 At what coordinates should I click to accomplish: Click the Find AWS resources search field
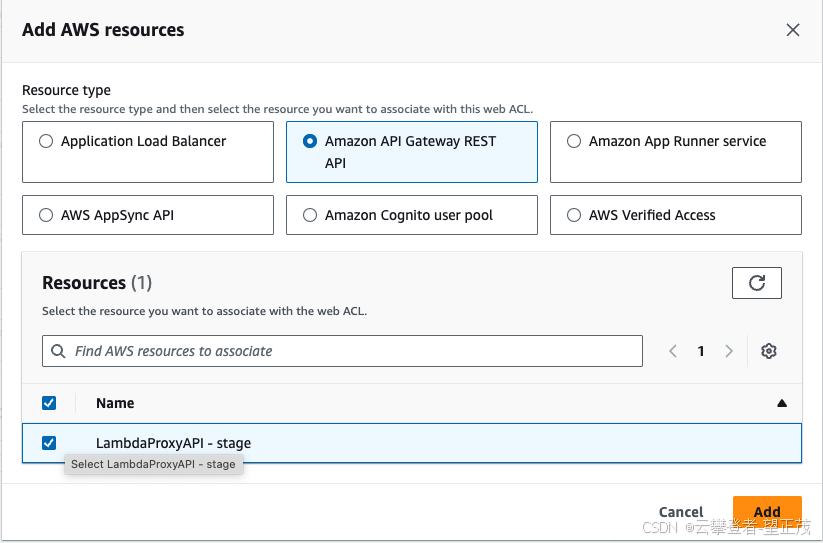pos(350,351)
